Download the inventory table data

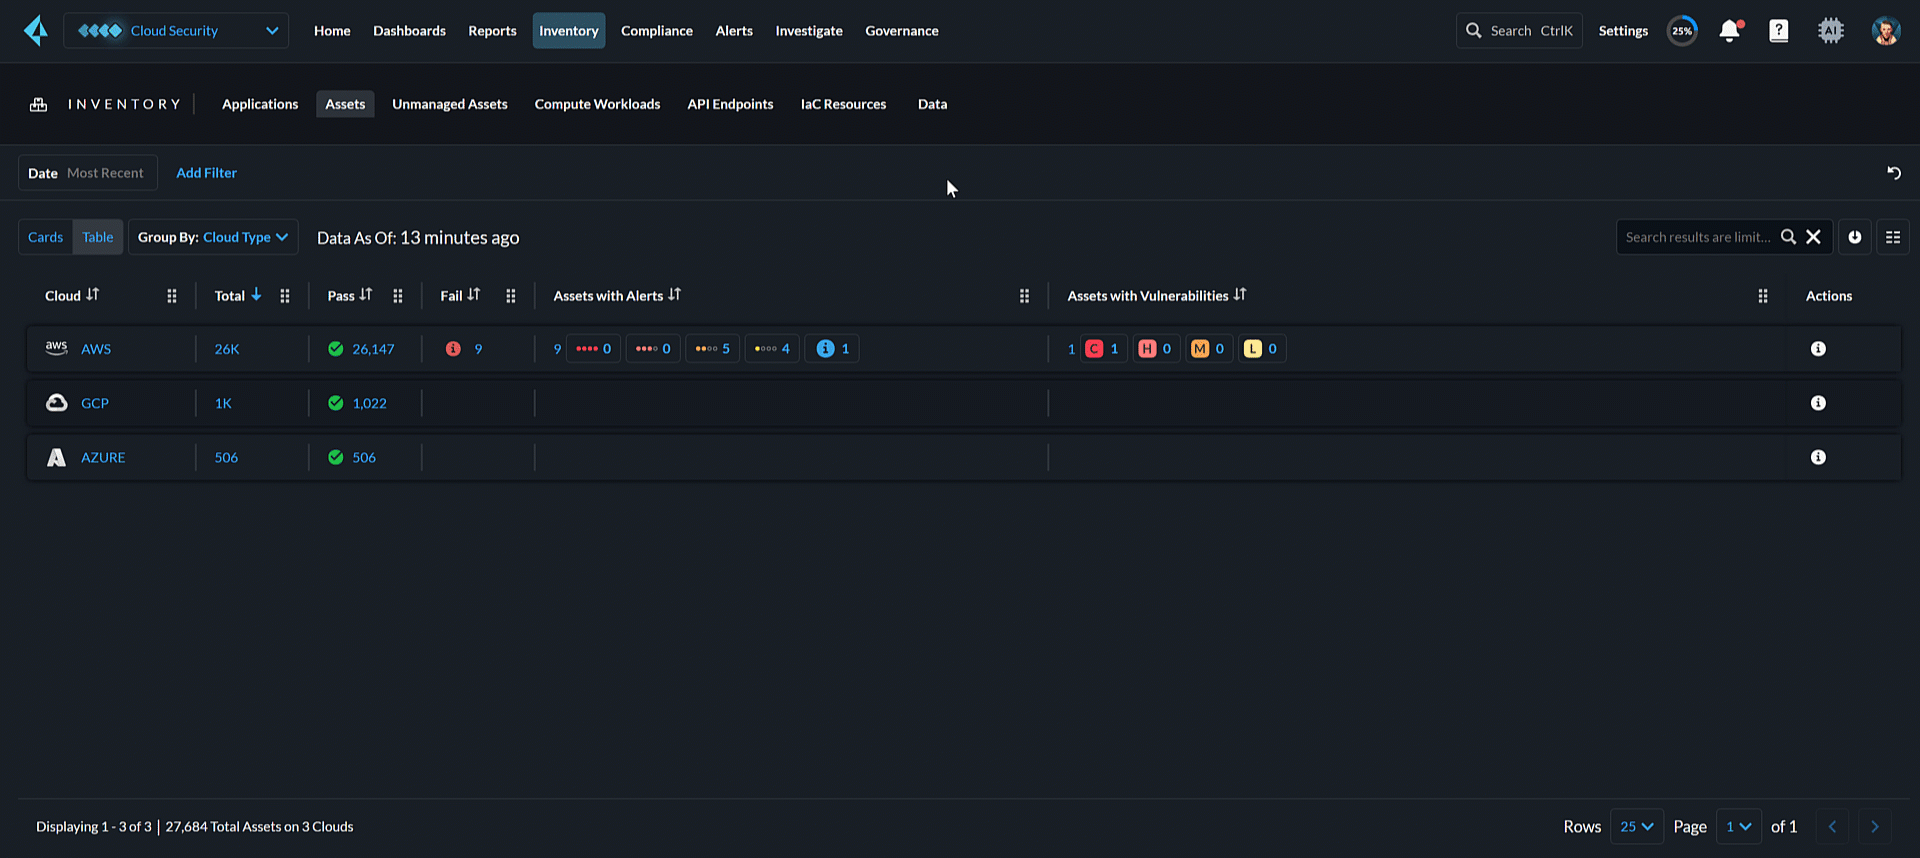tap(1855, 237)
